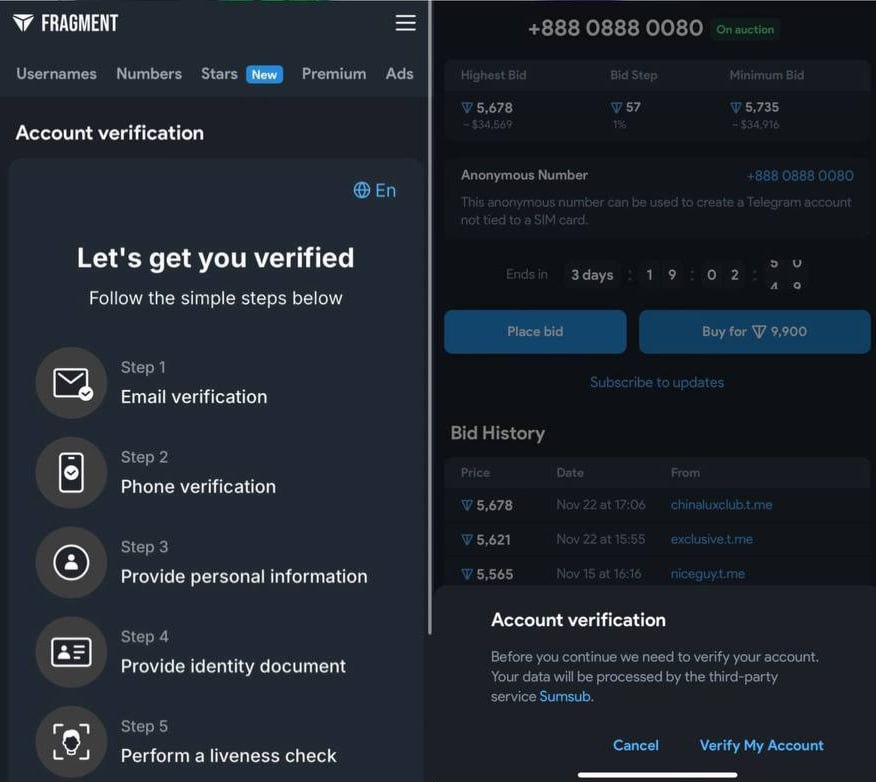Click the Sumsub service link
876x782 pixels.
click(x=565, y=697)
